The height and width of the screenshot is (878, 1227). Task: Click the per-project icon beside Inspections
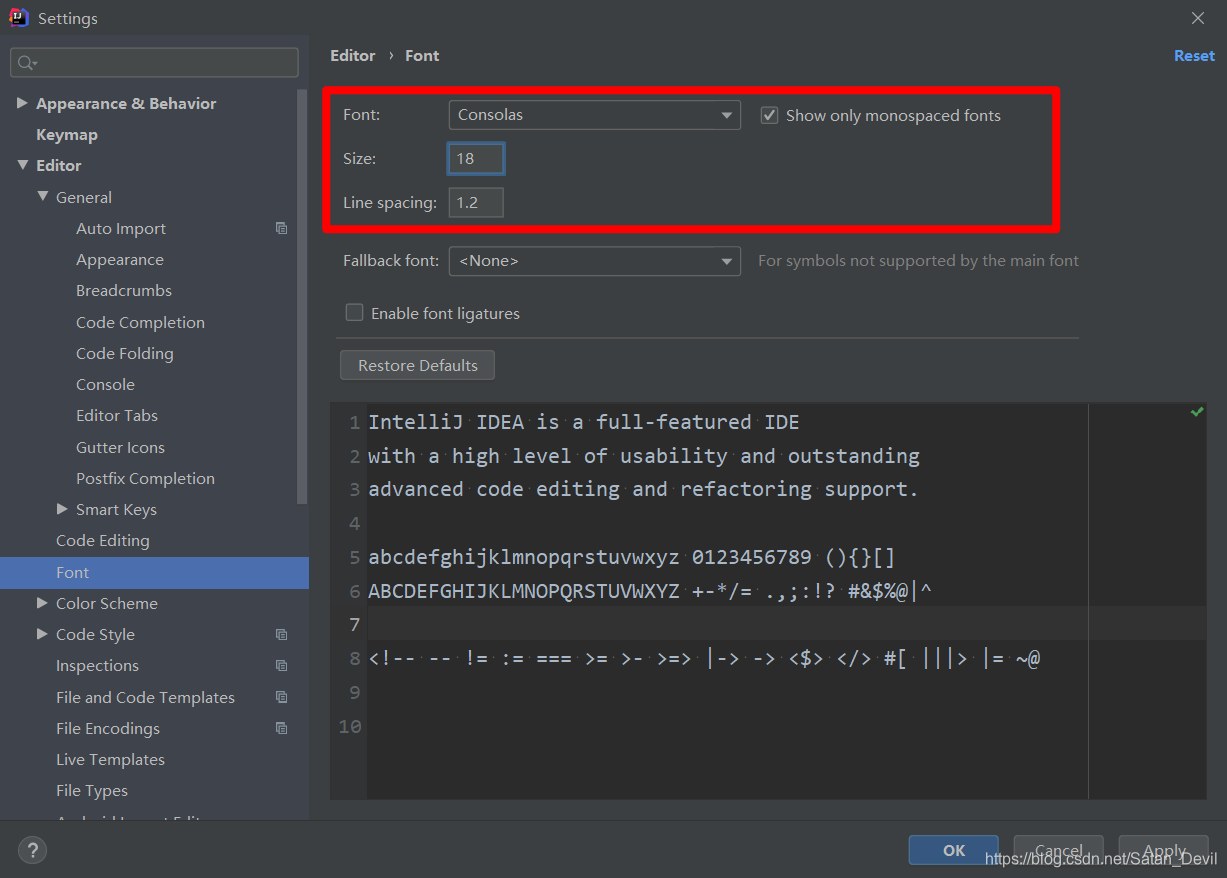coord(282,665)
